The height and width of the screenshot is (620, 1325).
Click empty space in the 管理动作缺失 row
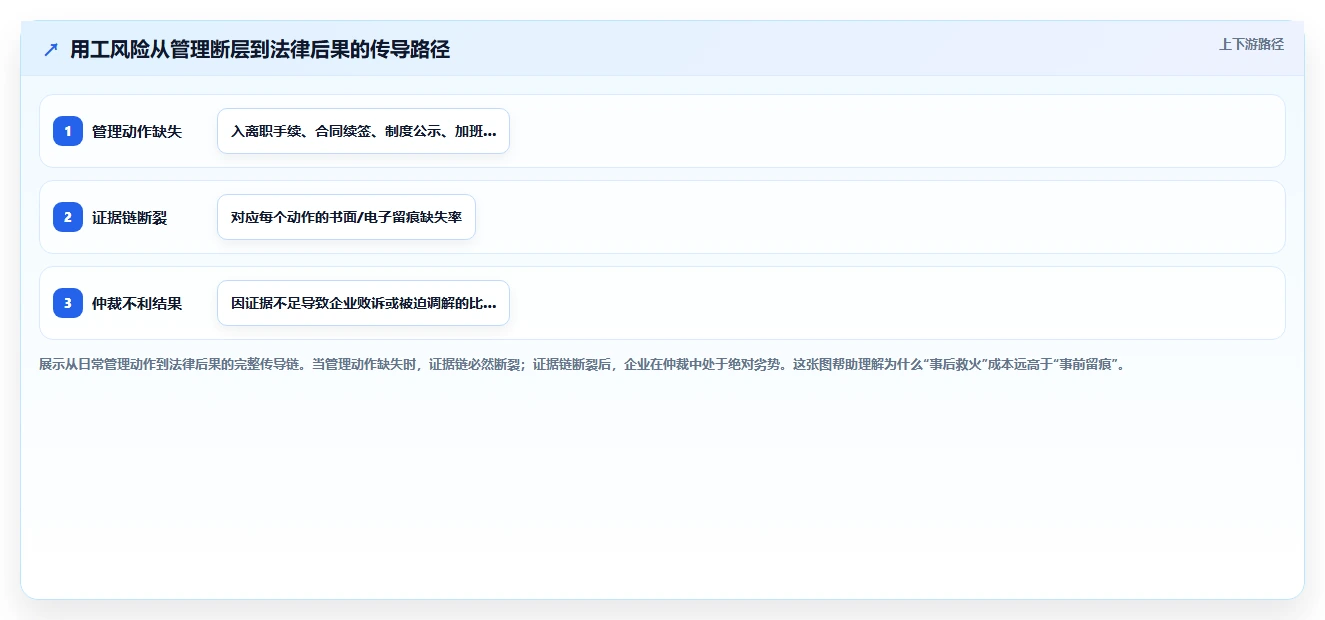[x=890, y=131]
